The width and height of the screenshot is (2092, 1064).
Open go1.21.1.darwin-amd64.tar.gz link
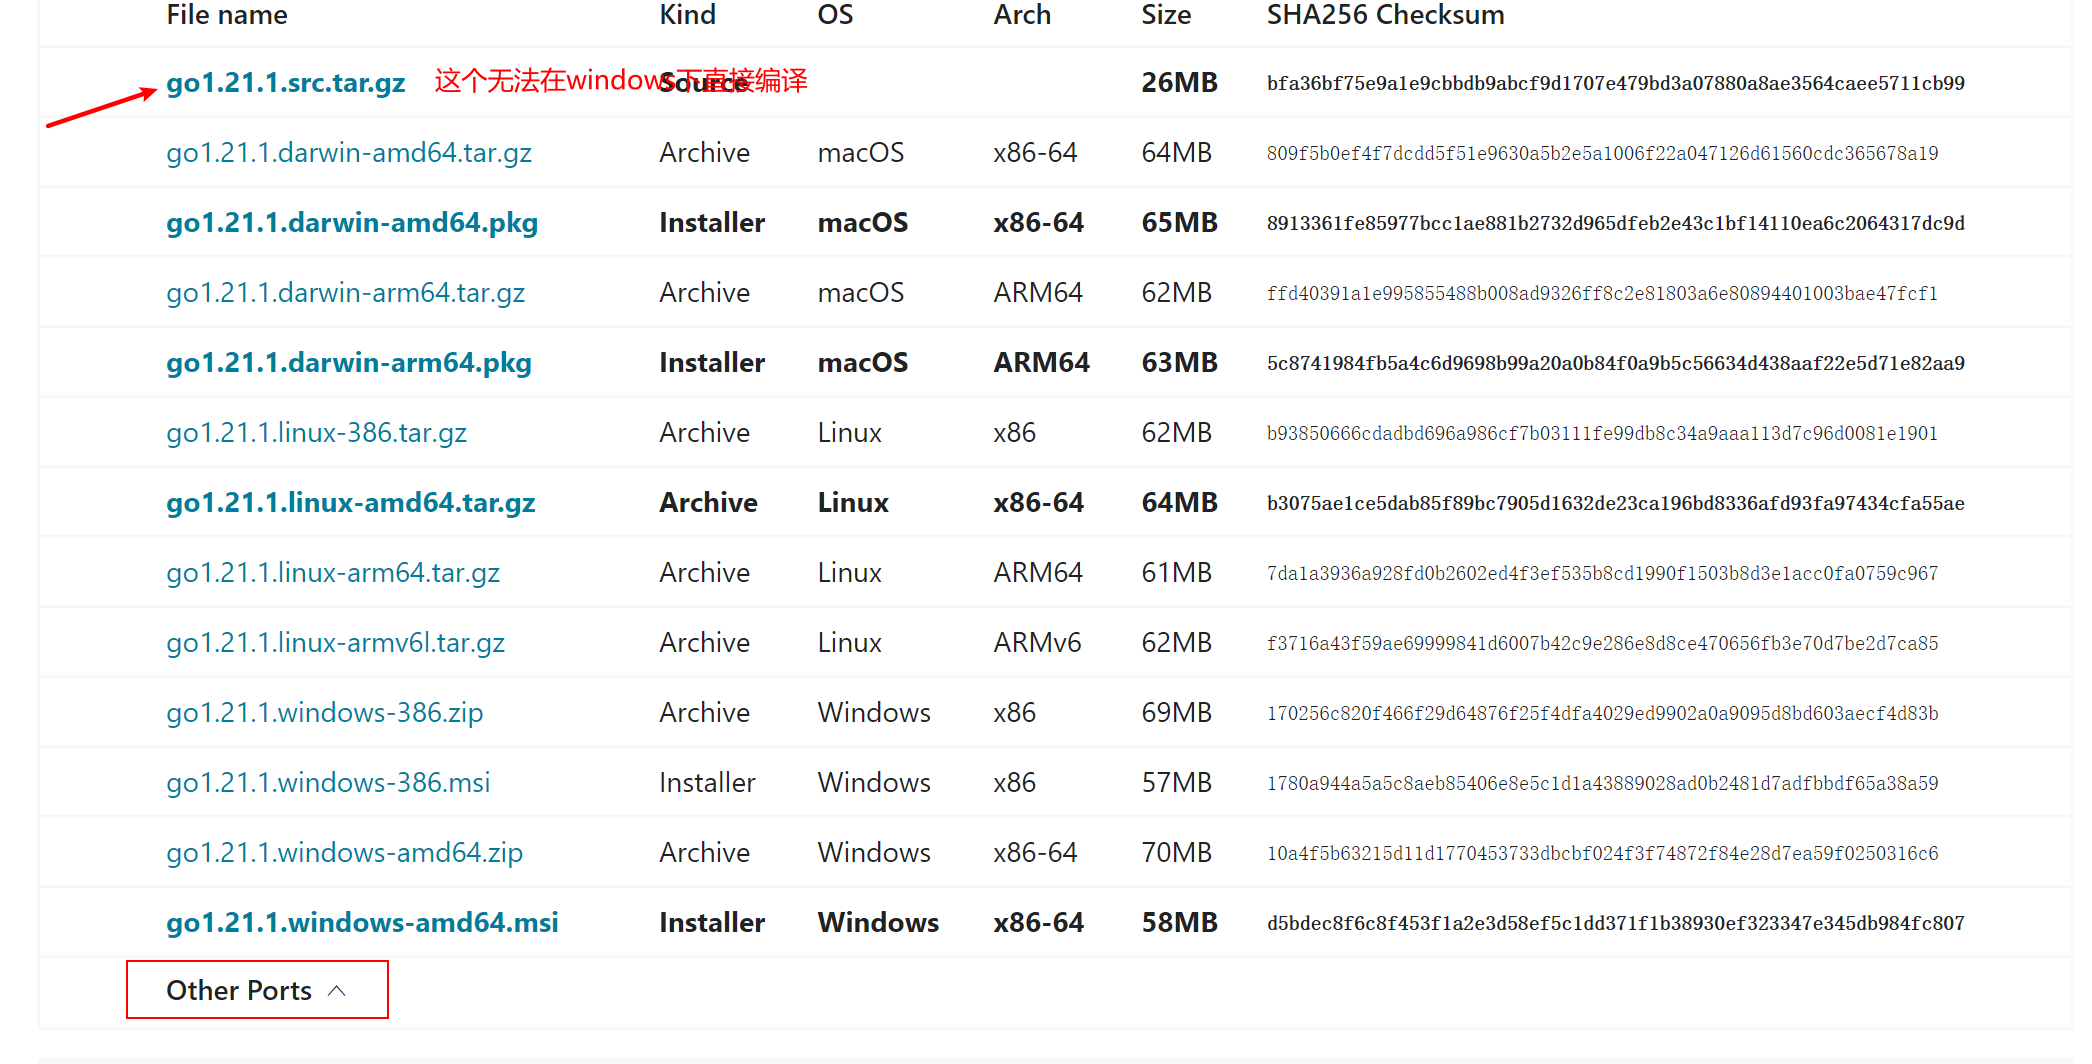point(348,153)
